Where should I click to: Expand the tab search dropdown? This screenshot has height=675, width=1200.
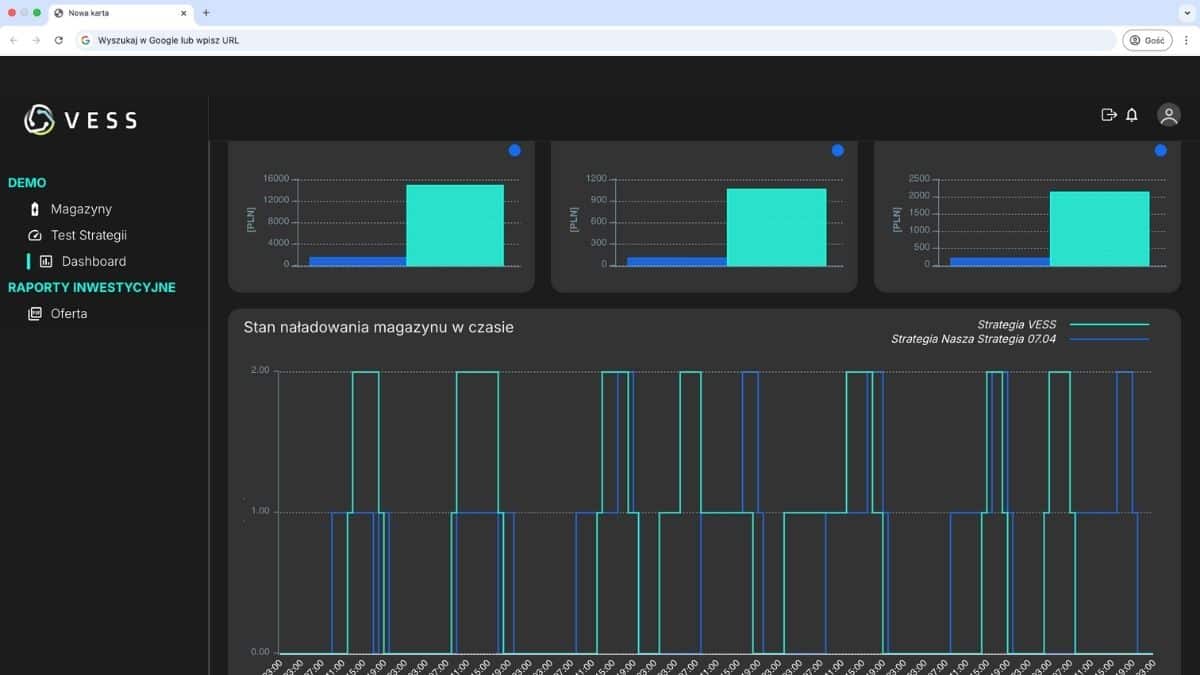click(1186, 13)
